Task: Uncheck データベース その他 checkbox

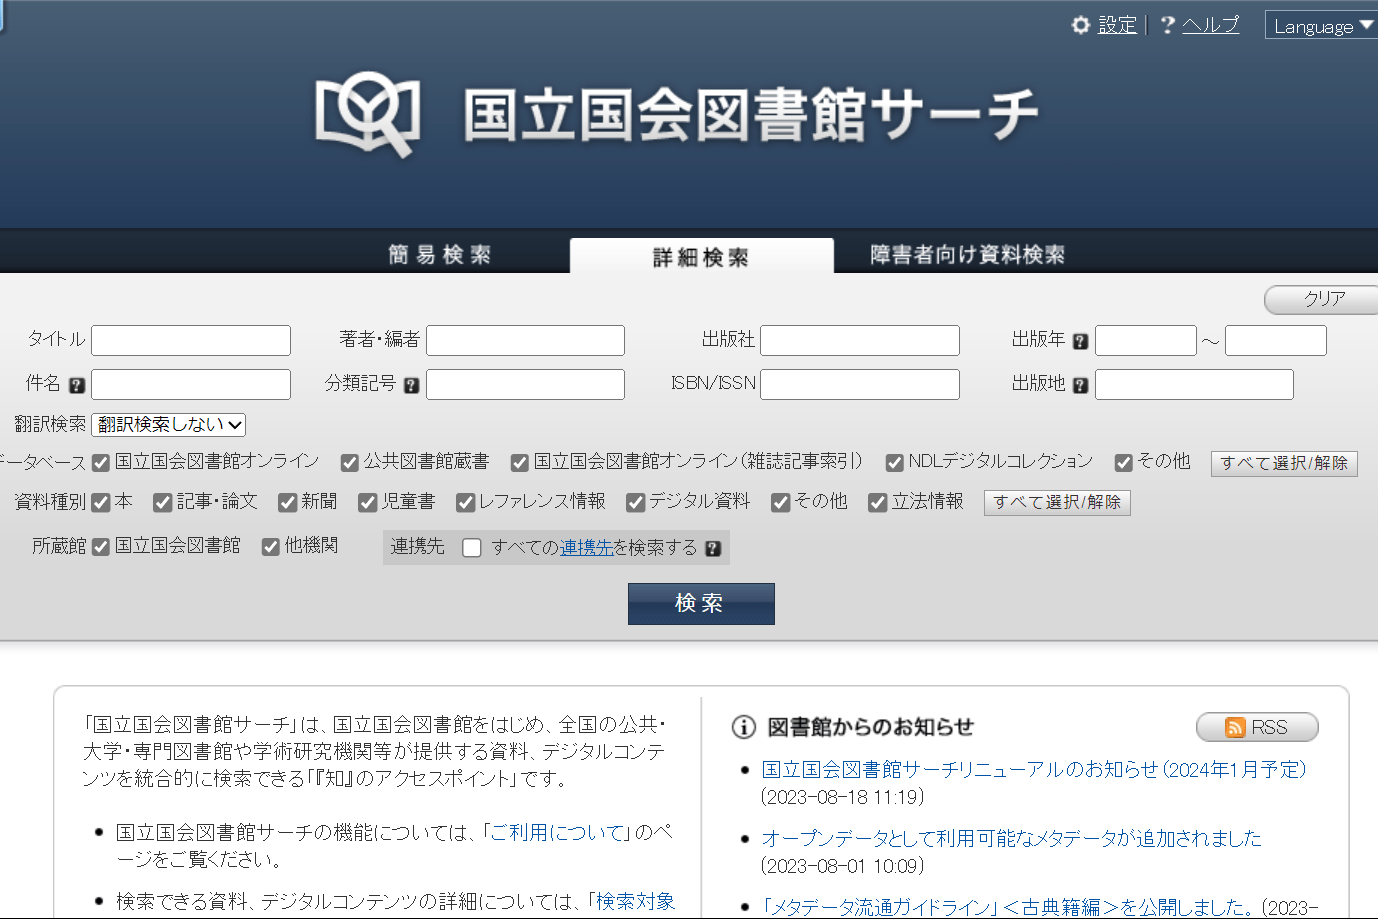Action: click(1124, 463)
